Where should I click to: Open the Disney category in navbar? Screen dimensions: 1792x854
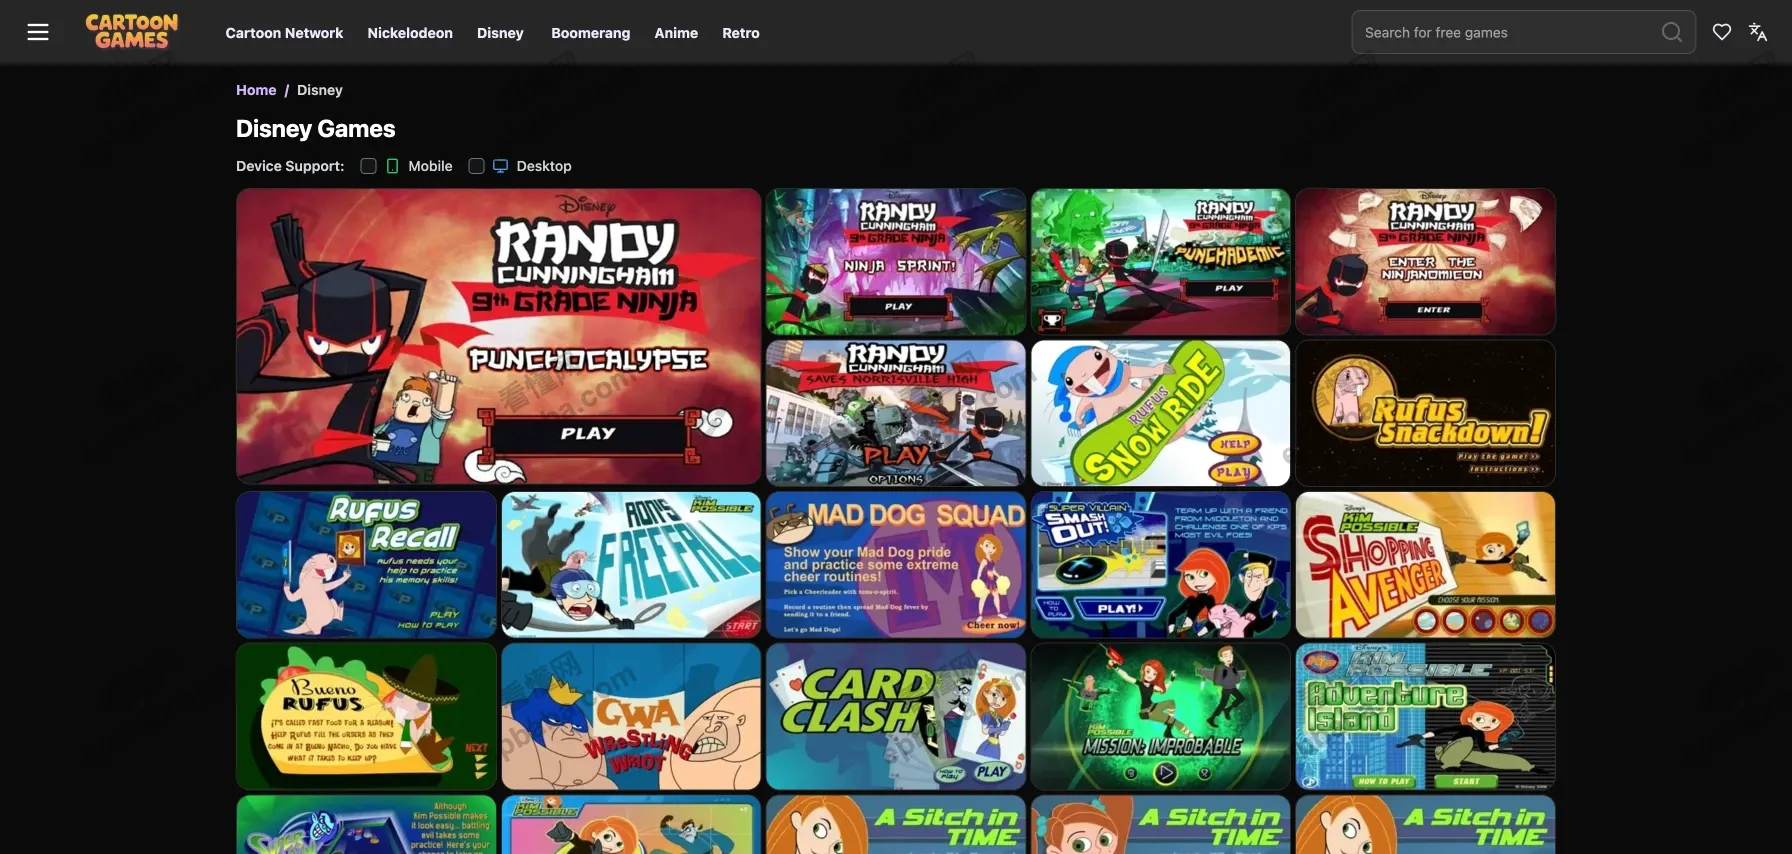click(500, 33)
